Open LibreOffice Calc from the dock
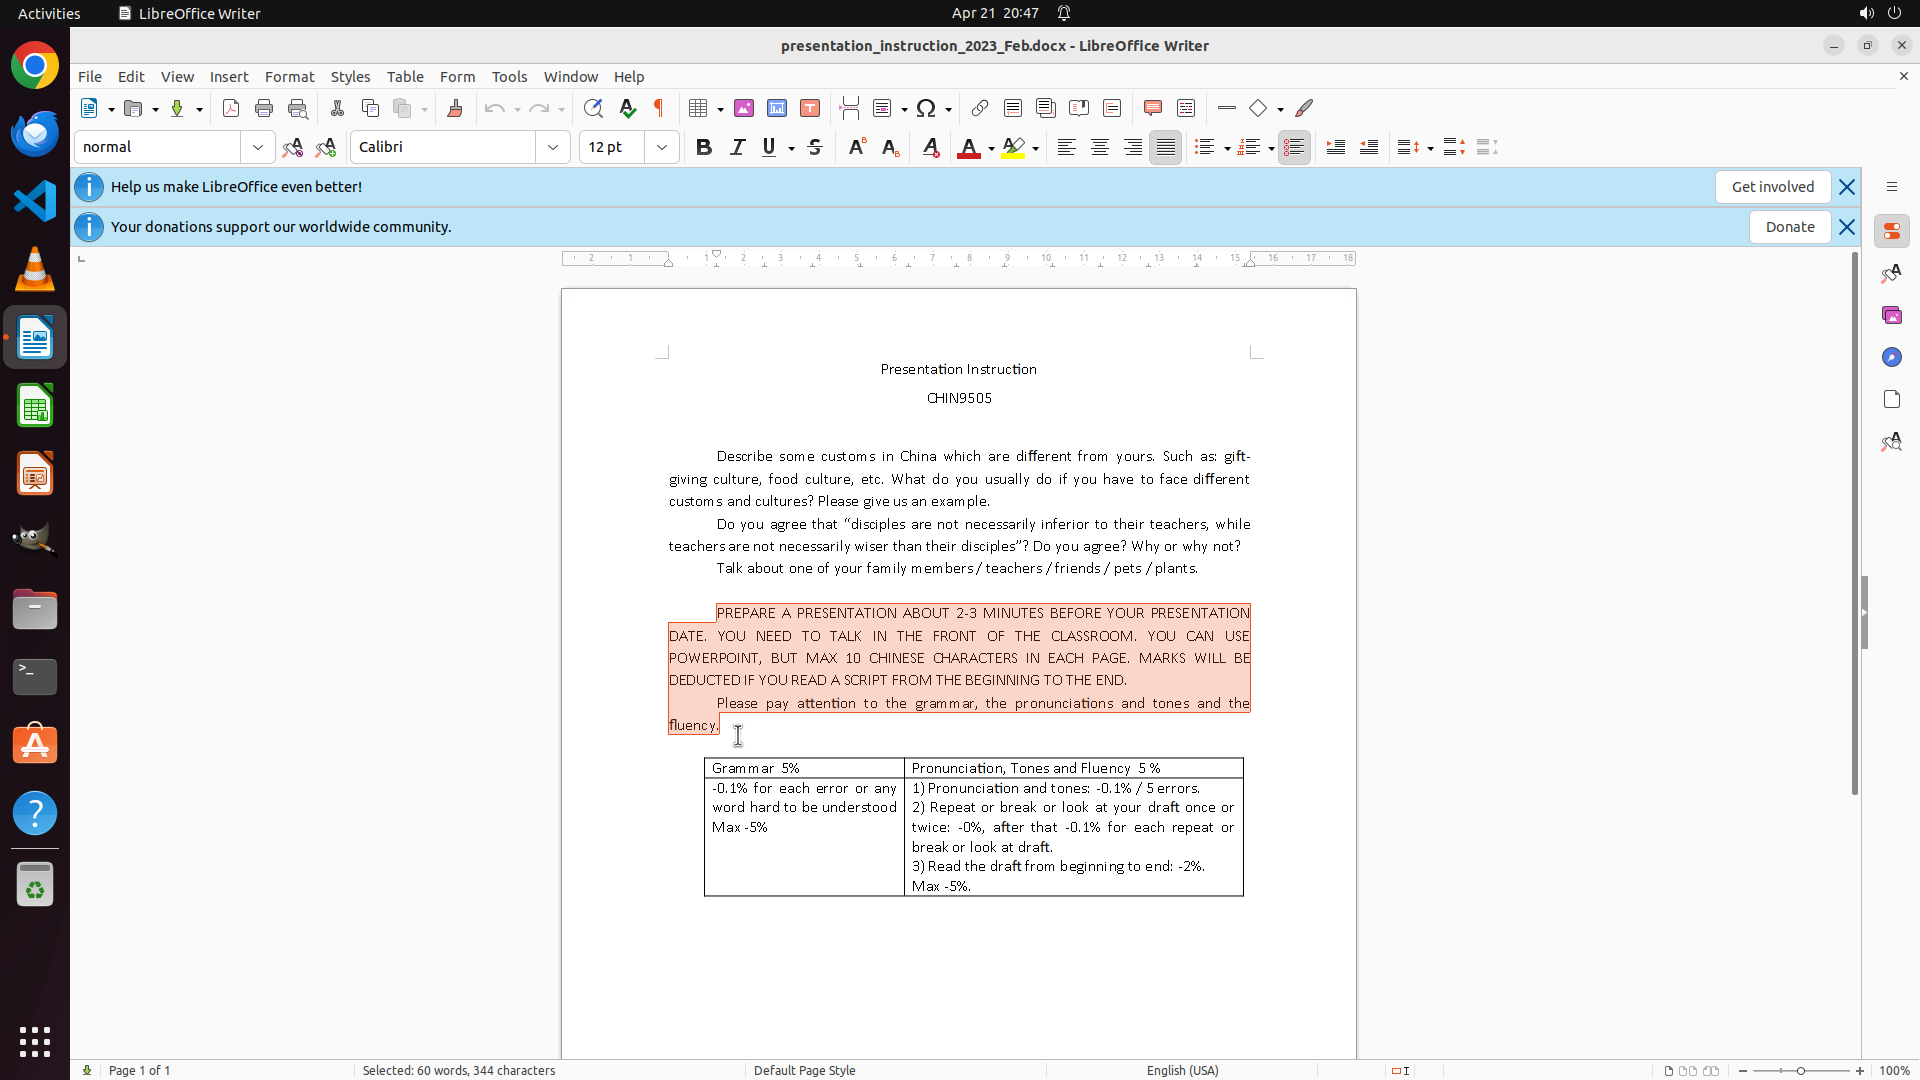This screenshot has height=1080, width=1920. point(35,406)
